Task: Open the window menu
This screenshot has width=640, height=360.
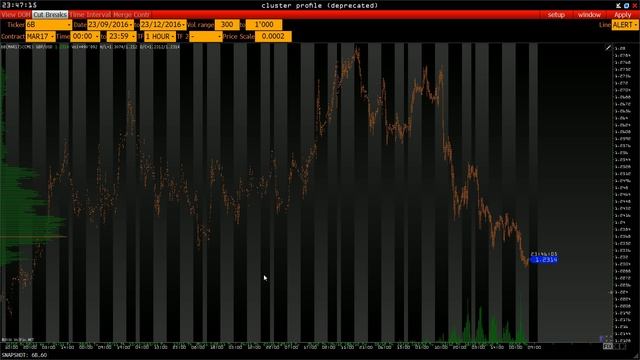Action: click(x=589, y=15)
